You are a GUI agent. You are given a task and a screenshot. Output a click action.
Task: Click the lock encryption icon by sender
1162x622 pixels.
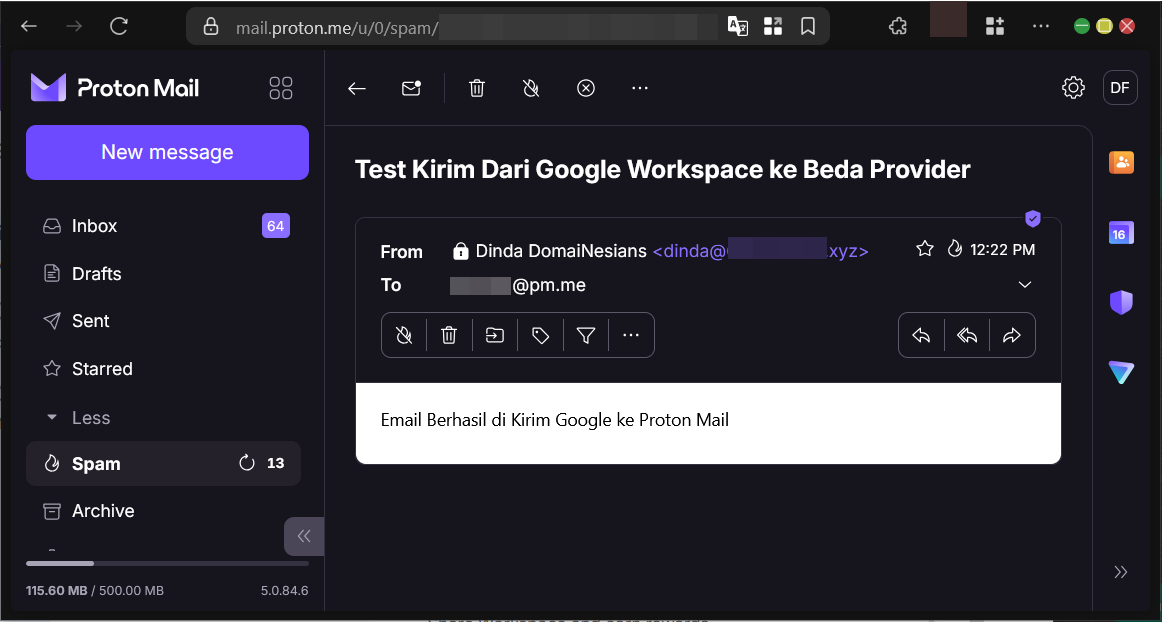pos(460,251)
